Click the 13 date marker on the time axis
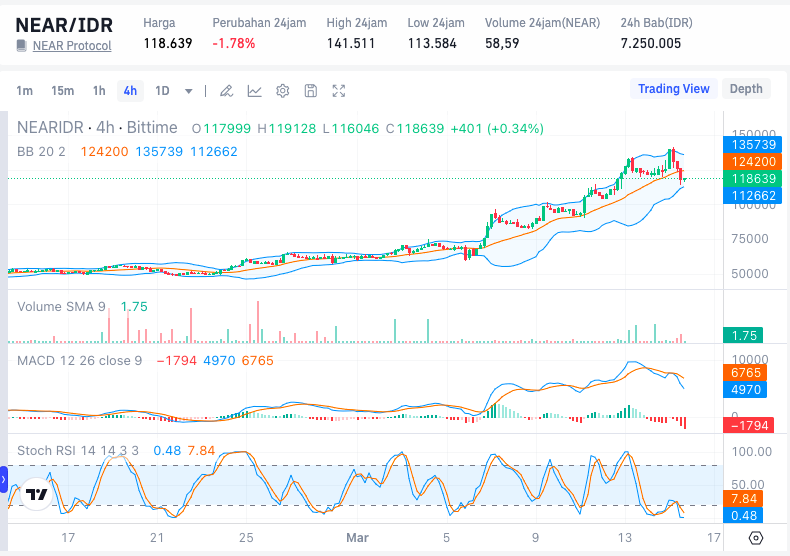 (x=625, y=538)
